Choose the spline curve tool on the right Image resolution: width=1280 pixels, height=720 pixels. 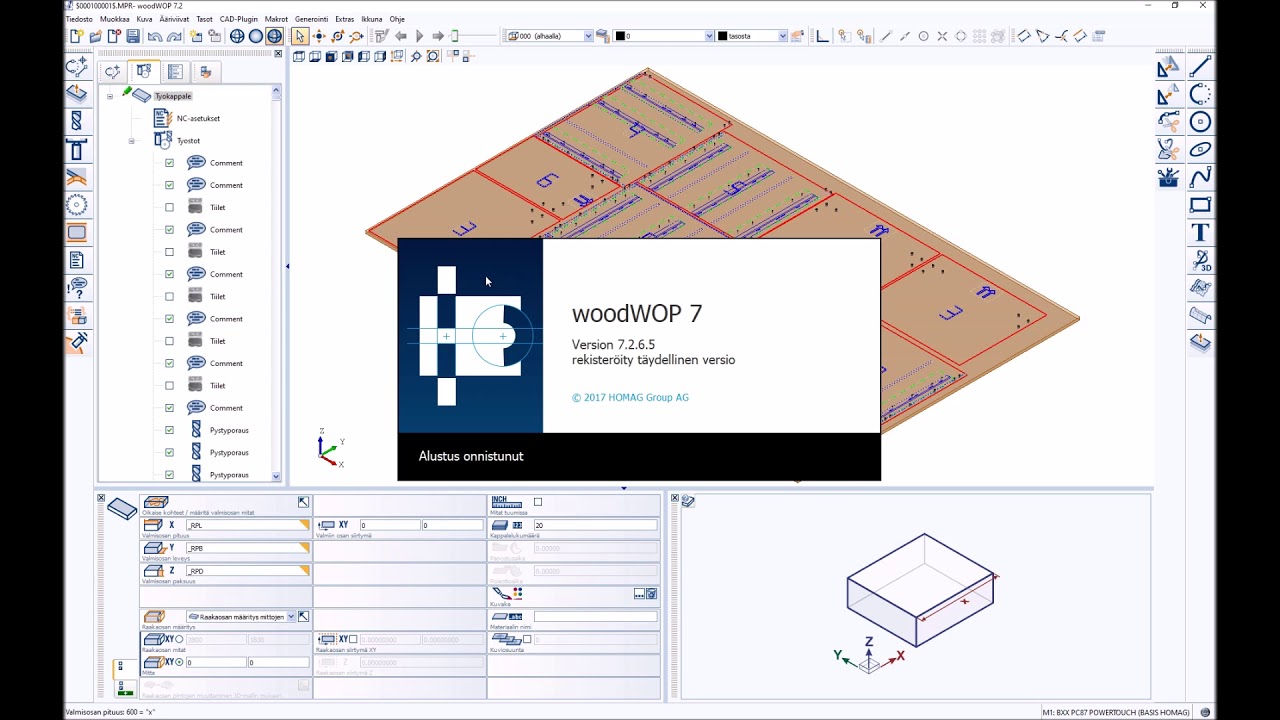point(1200,177)
